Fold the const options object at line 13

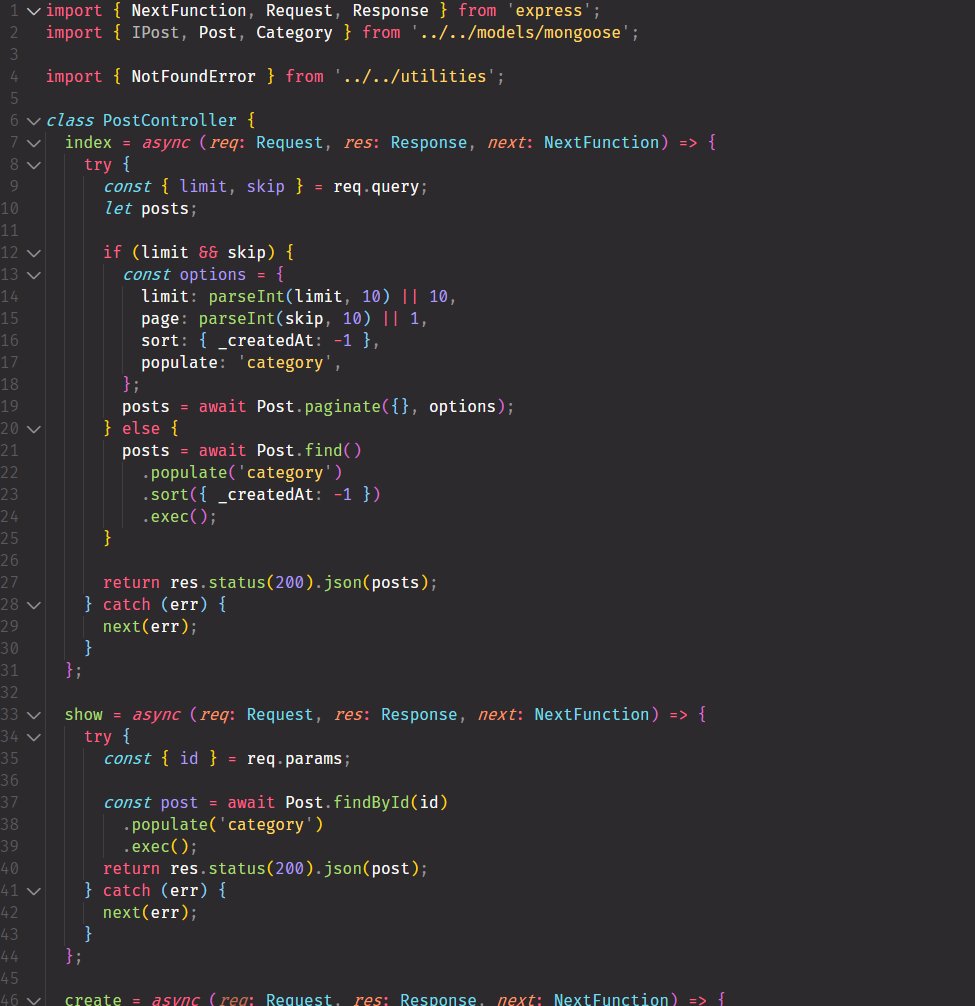coord(33,275)
